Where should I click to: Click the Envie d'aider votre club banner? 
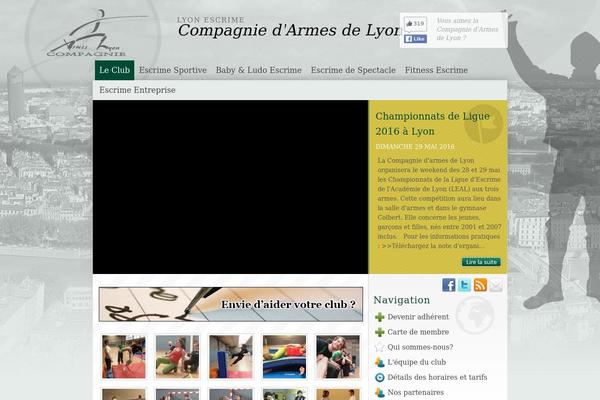point(231,304)
